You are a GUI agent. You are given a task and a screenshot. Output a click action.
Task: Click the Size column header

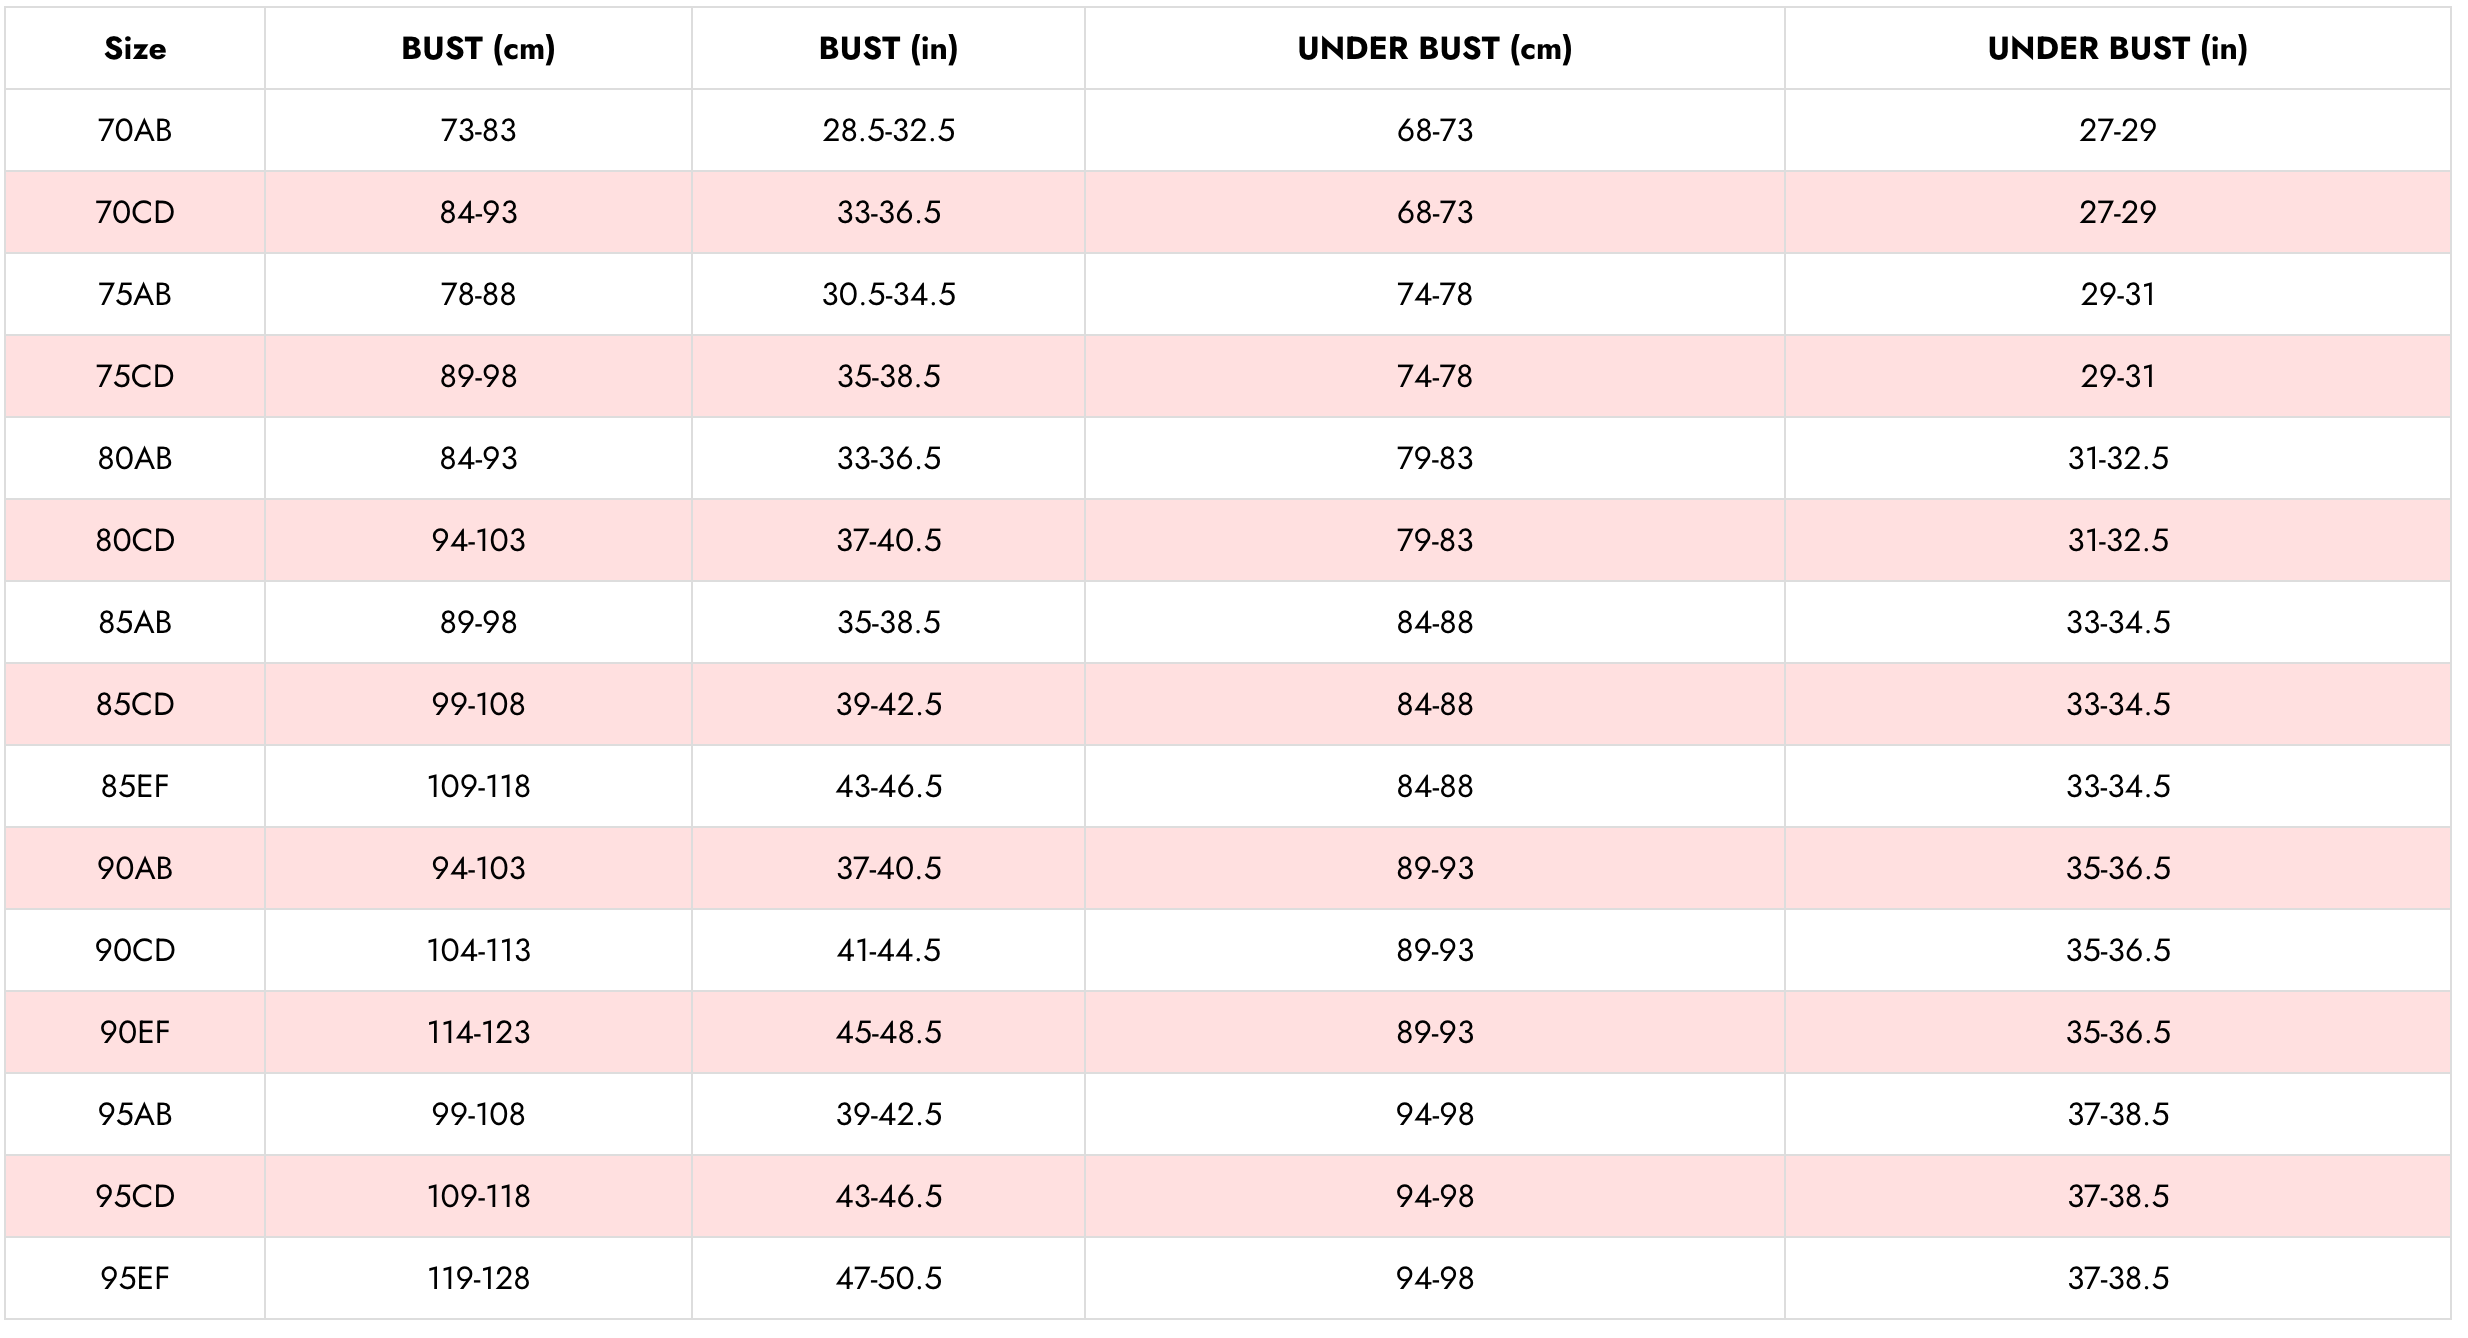[x=135, y=48]
